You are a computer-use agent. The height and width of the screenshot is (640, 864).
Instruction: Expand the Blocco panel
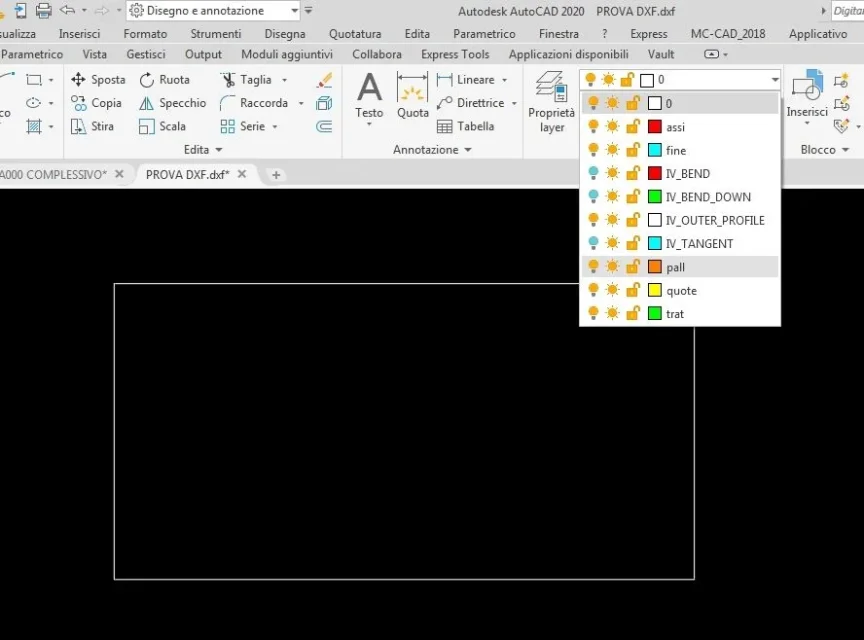(824, 149)
